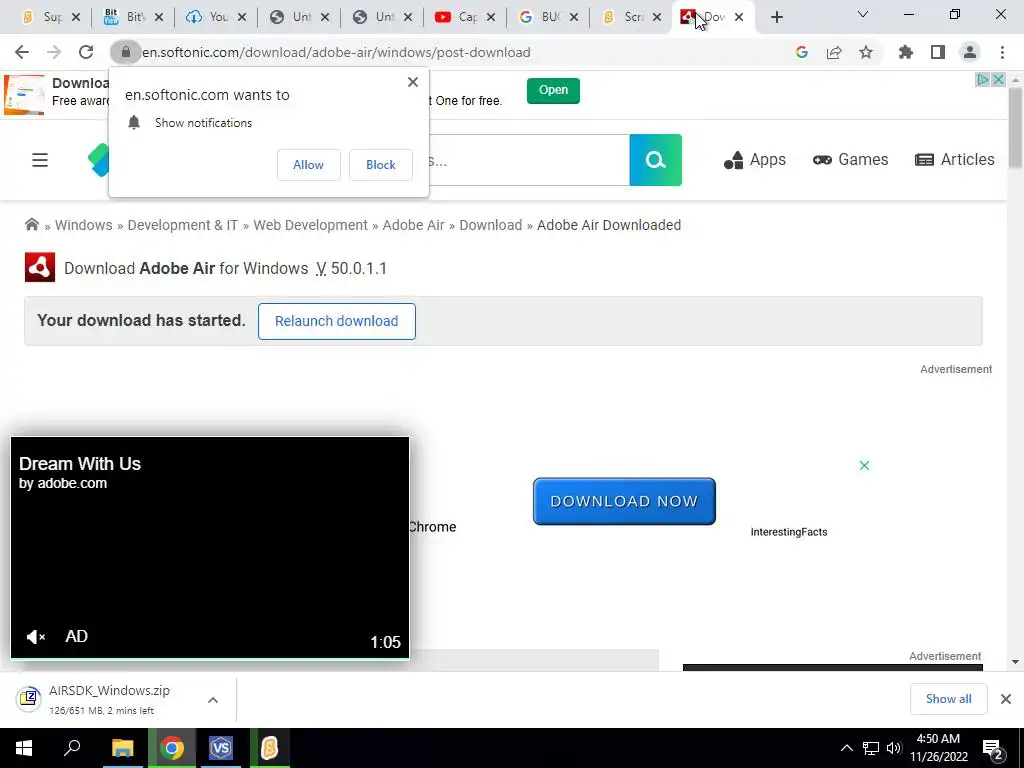Click the Softonic search magnifier button

point(656,160)
